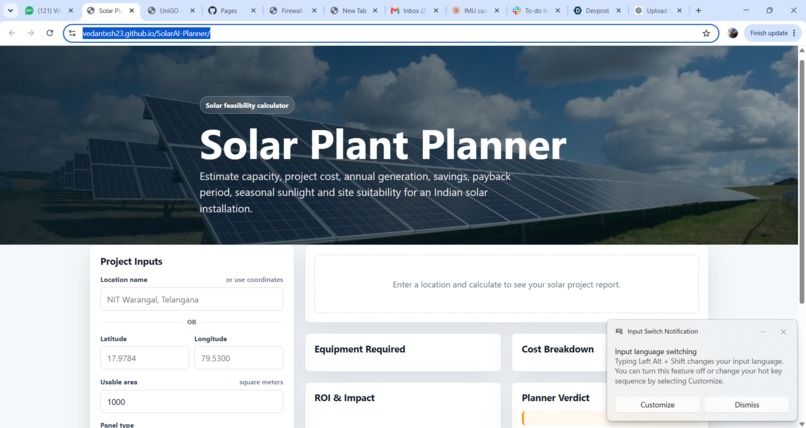Image resolution: width=806 pixels, height=428 pixels.
Task: Open site information icon in address bar
Action: pyautogui.click(x=72, y=33)
